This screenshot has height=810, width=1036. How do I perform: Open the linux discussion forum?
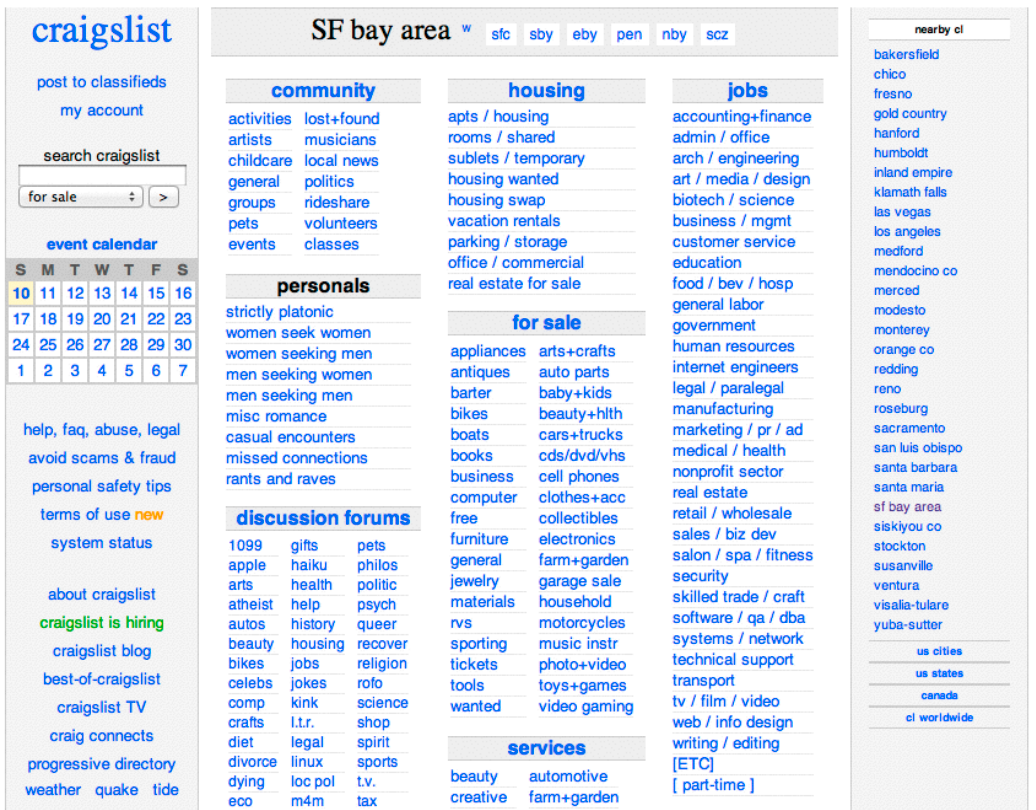click(x=307, y=762)
